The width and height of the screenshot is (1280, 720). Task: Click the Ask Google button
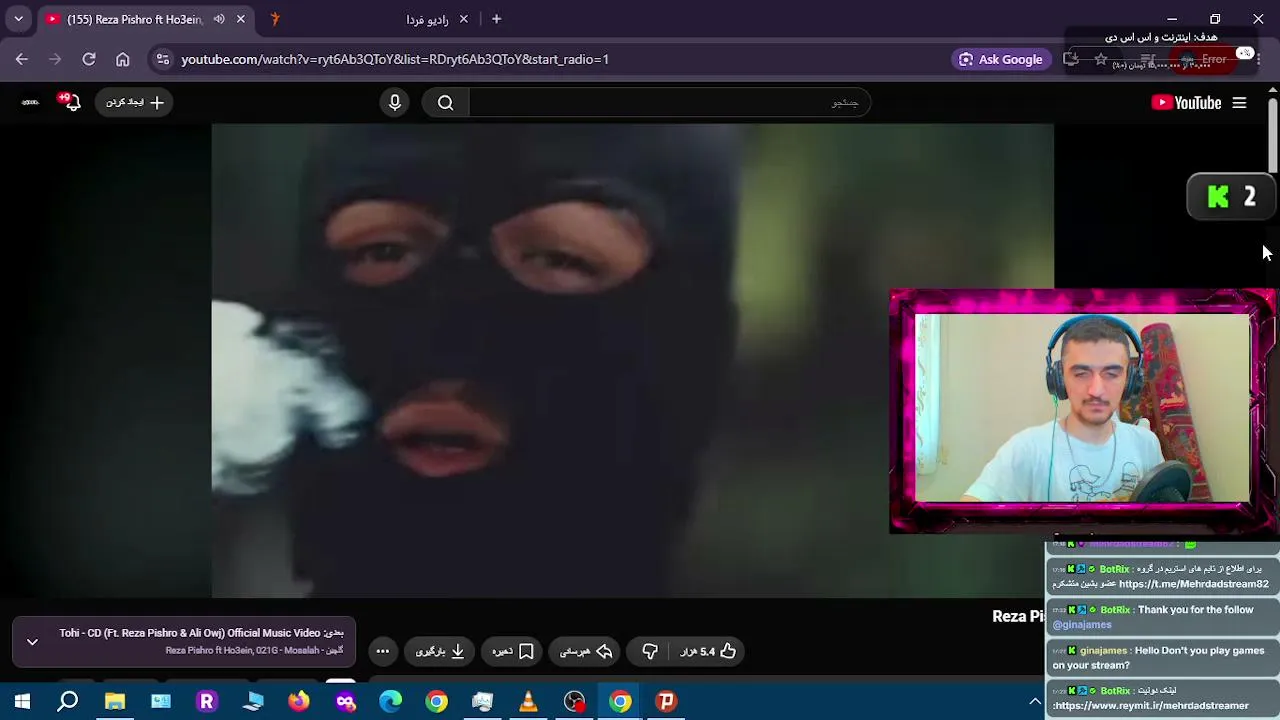(x=1001, y=59)
